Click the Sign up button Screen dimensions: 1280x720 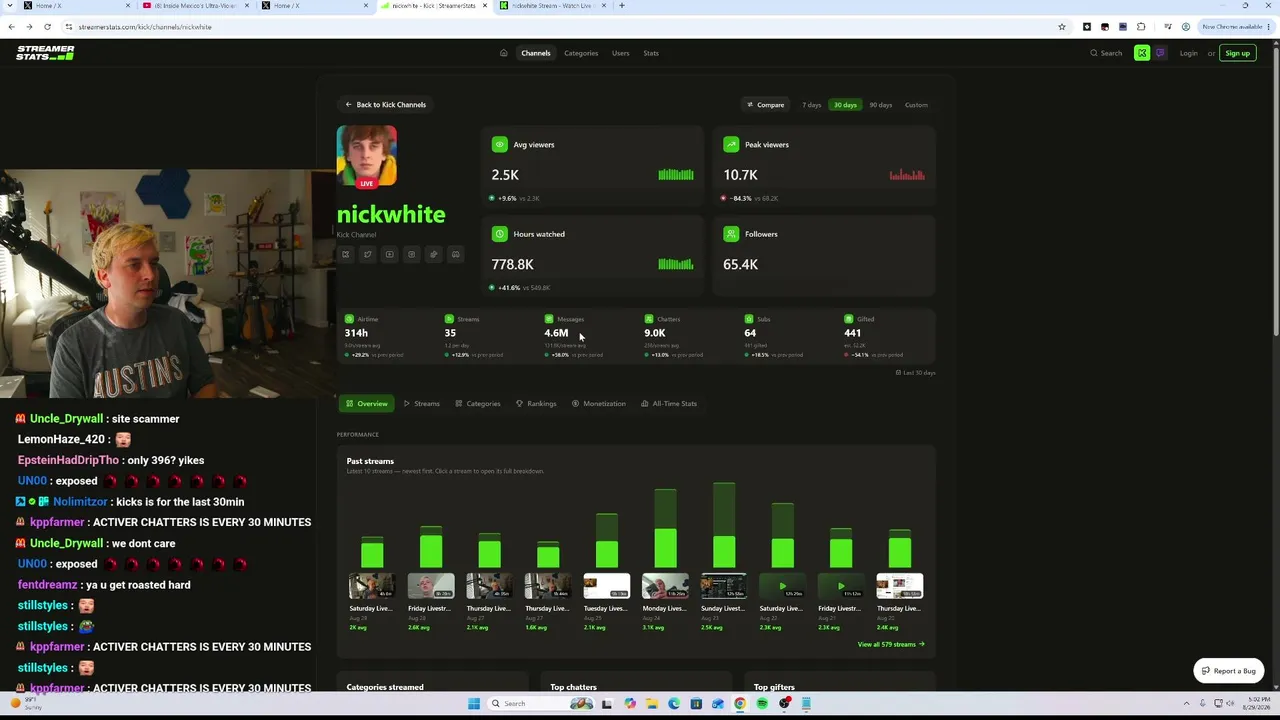point(1238,53)
